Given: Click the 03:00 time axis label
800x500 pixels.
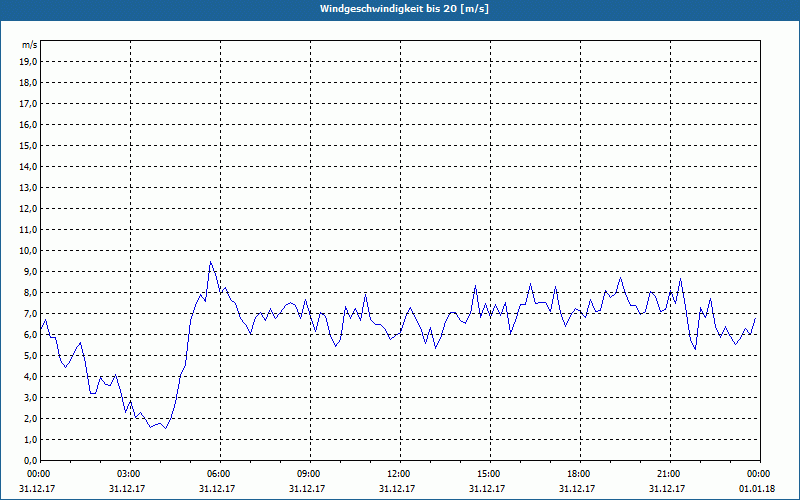Looking at the screenshot, I should pyautogui.click(x=130, y=474).
